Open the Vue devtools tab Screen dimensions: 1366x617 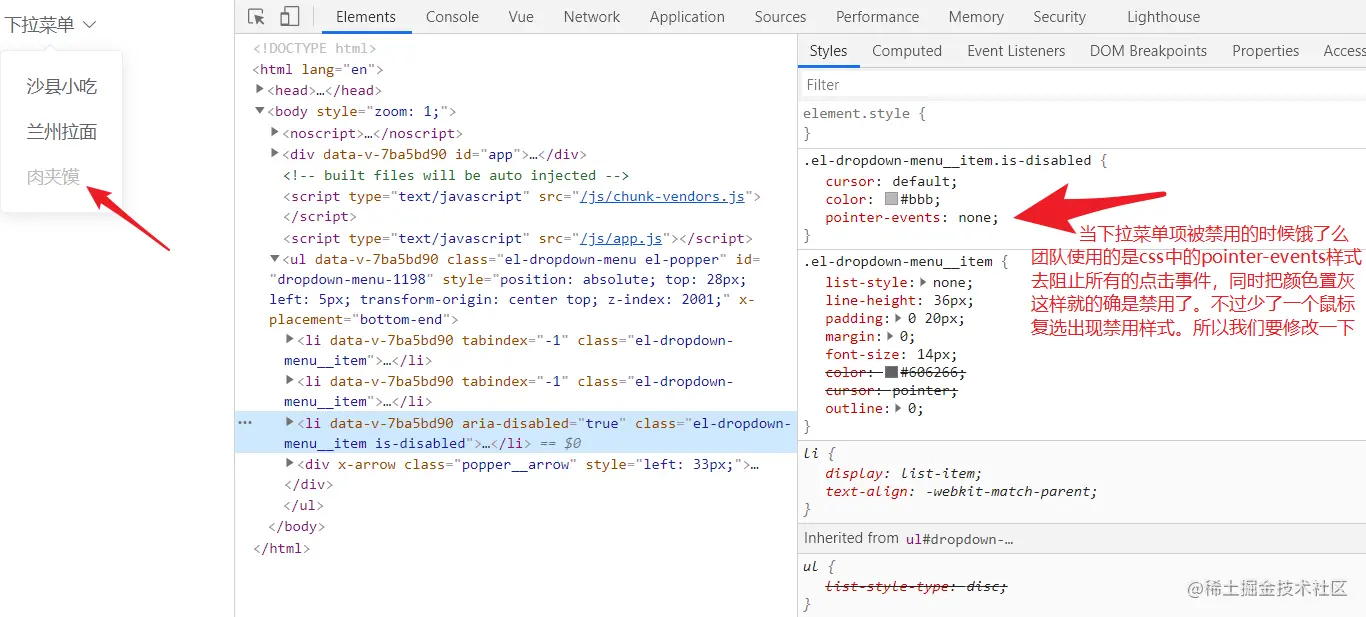click(521, 17)
